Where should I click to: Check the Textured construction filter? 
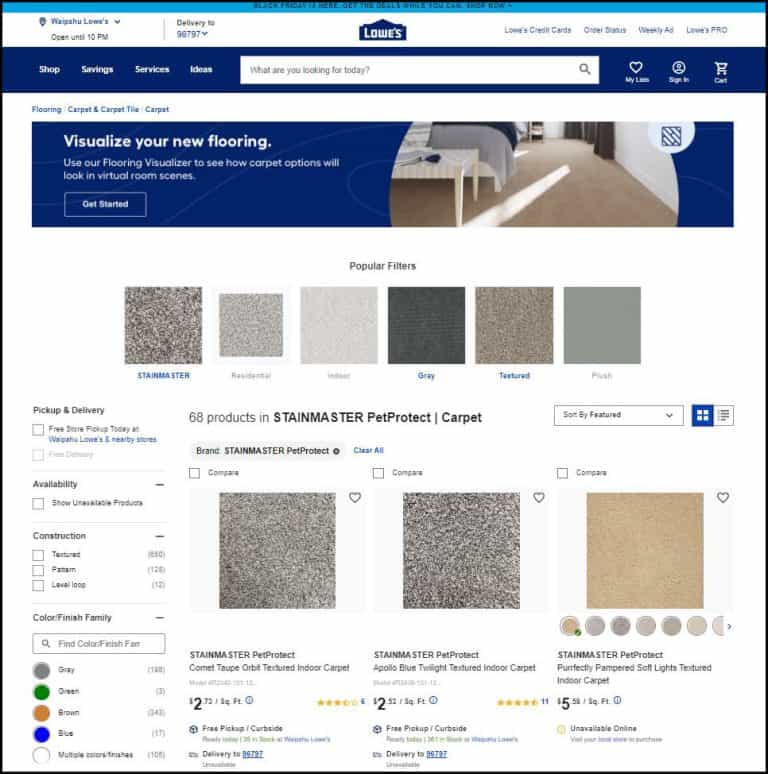pos(38,555)
